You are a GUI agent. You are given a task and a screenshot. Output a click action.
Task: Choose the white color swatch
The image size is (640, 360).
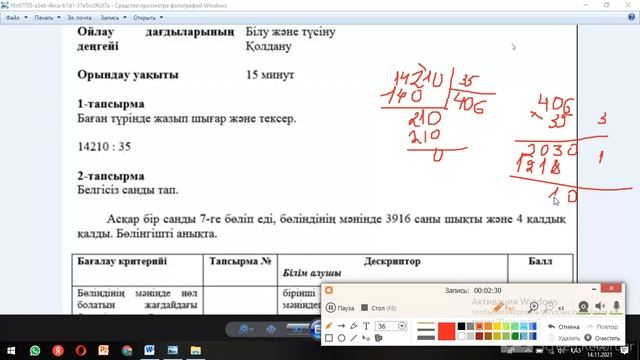[461, 336]
